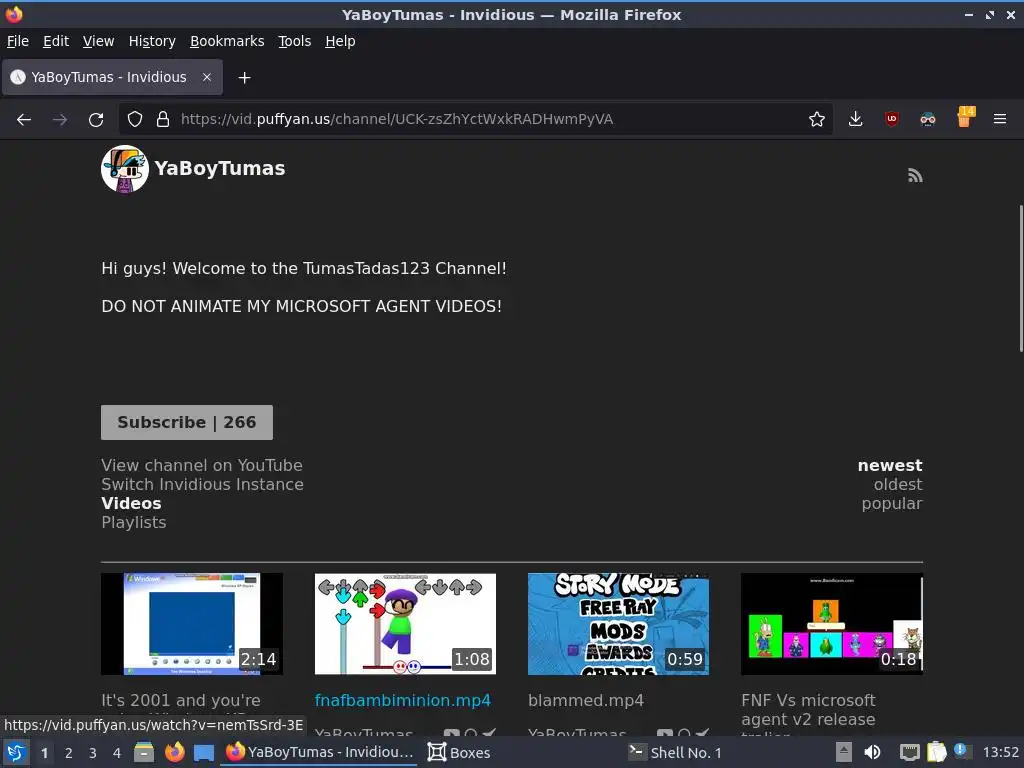Click the 13:52 clock in taskbar

[x=1000, y=753]
